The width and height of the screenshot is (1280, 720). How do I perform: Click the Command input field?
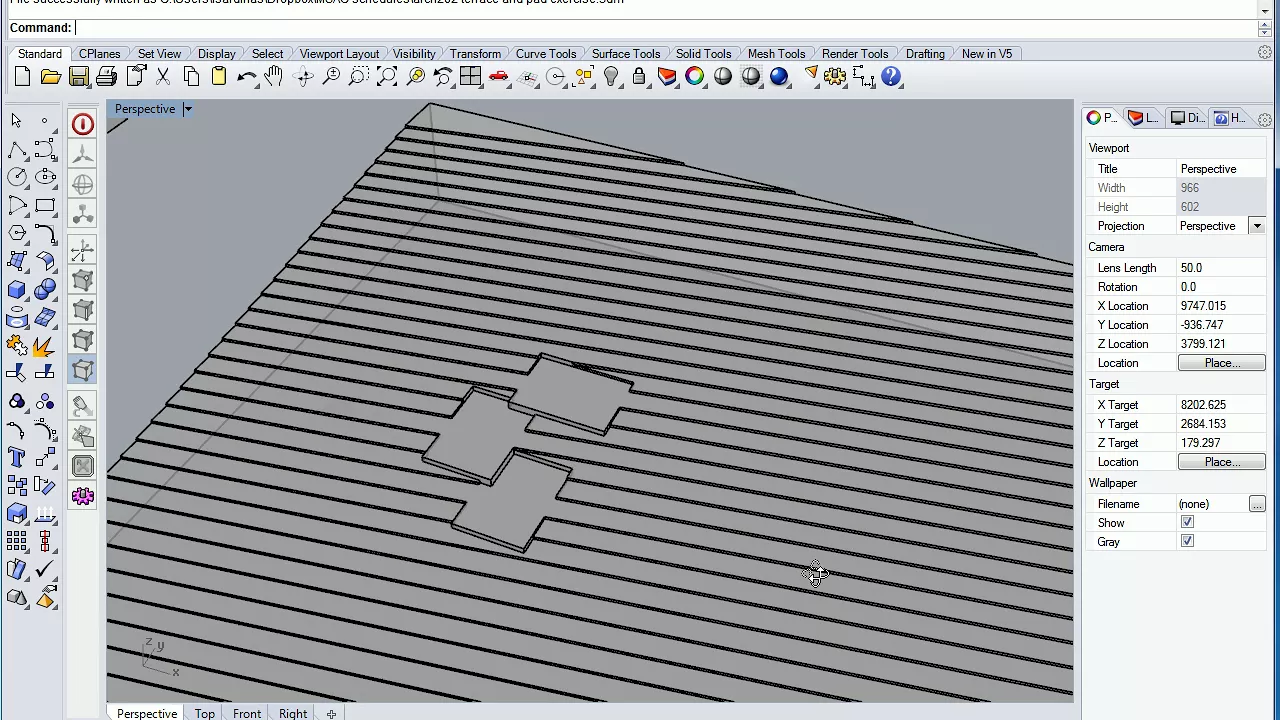click(664, 28)
